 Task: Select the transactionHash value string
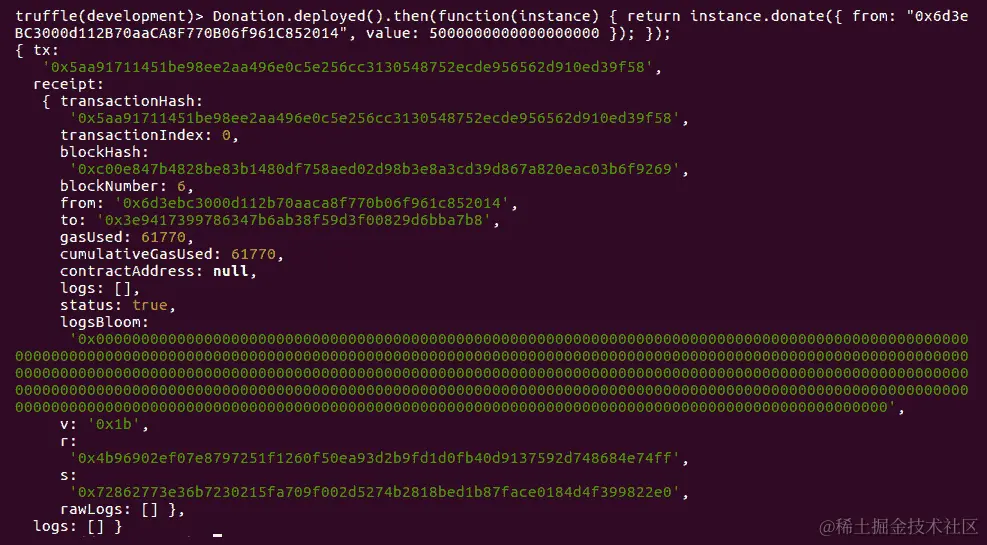coord(375,118)
